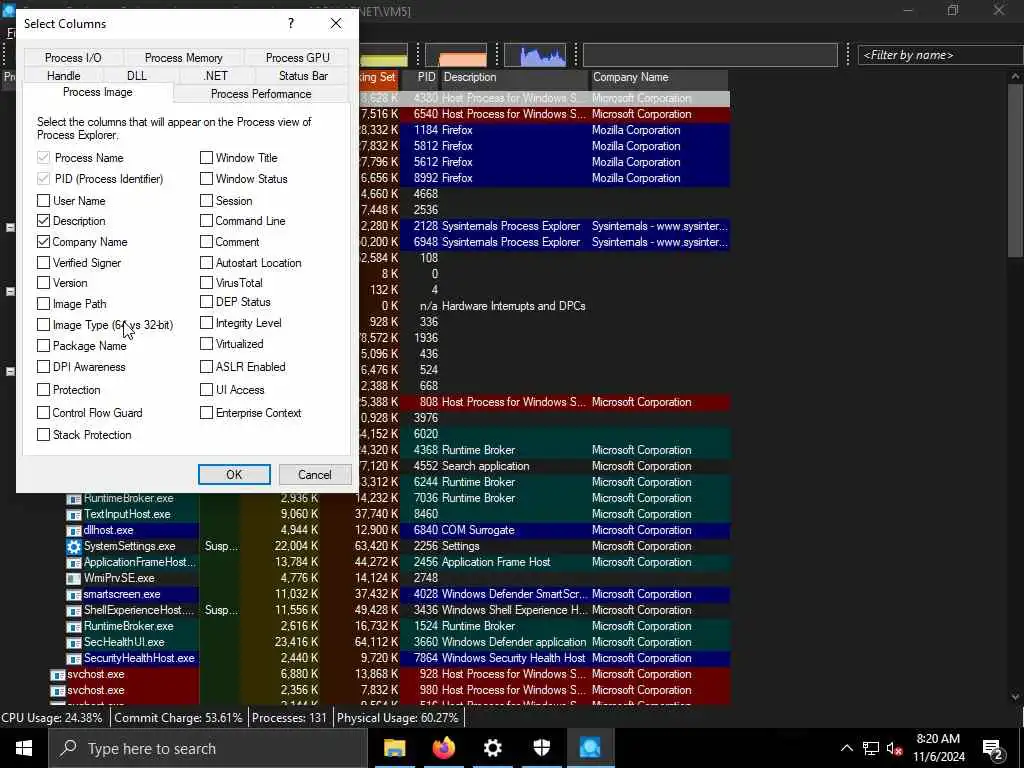The image size is (1024, 768).
Task: Tick the Version checkbox
Action: point(44,283)
